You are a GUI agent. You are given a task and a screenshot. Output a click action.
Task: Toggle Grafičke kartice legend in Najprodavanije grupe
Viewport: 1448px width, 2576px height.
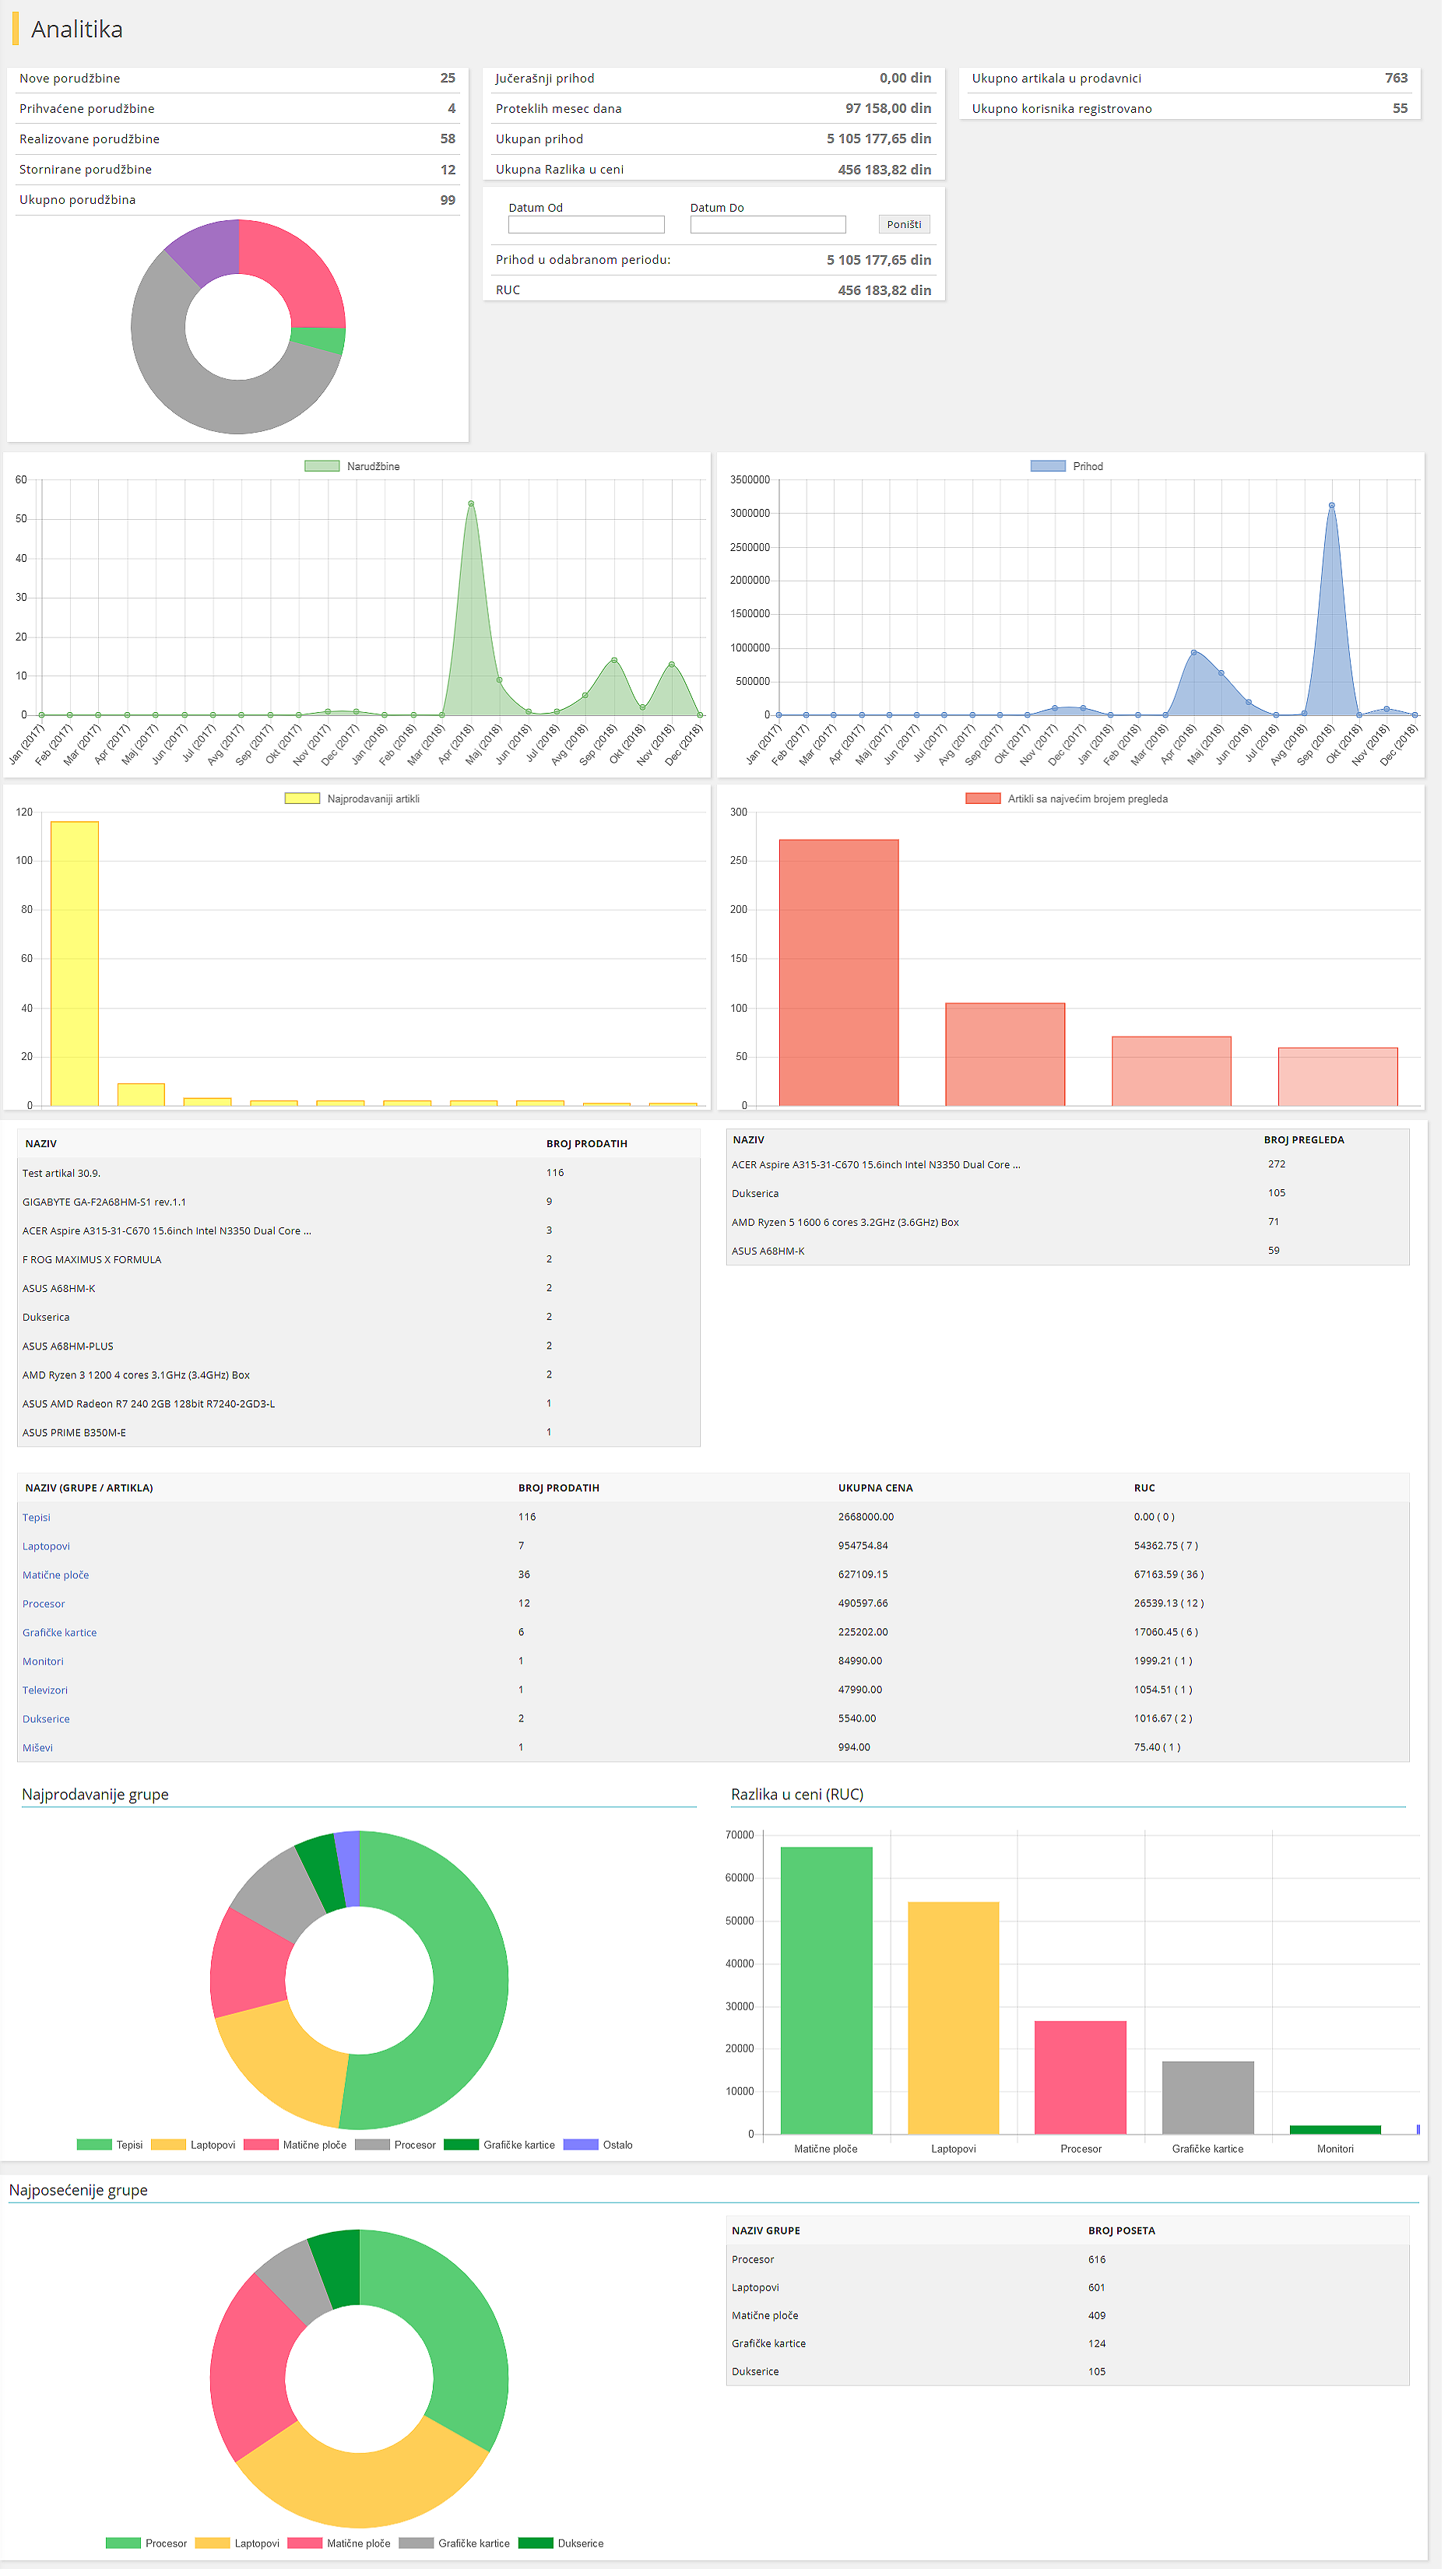coord(502,2153)
